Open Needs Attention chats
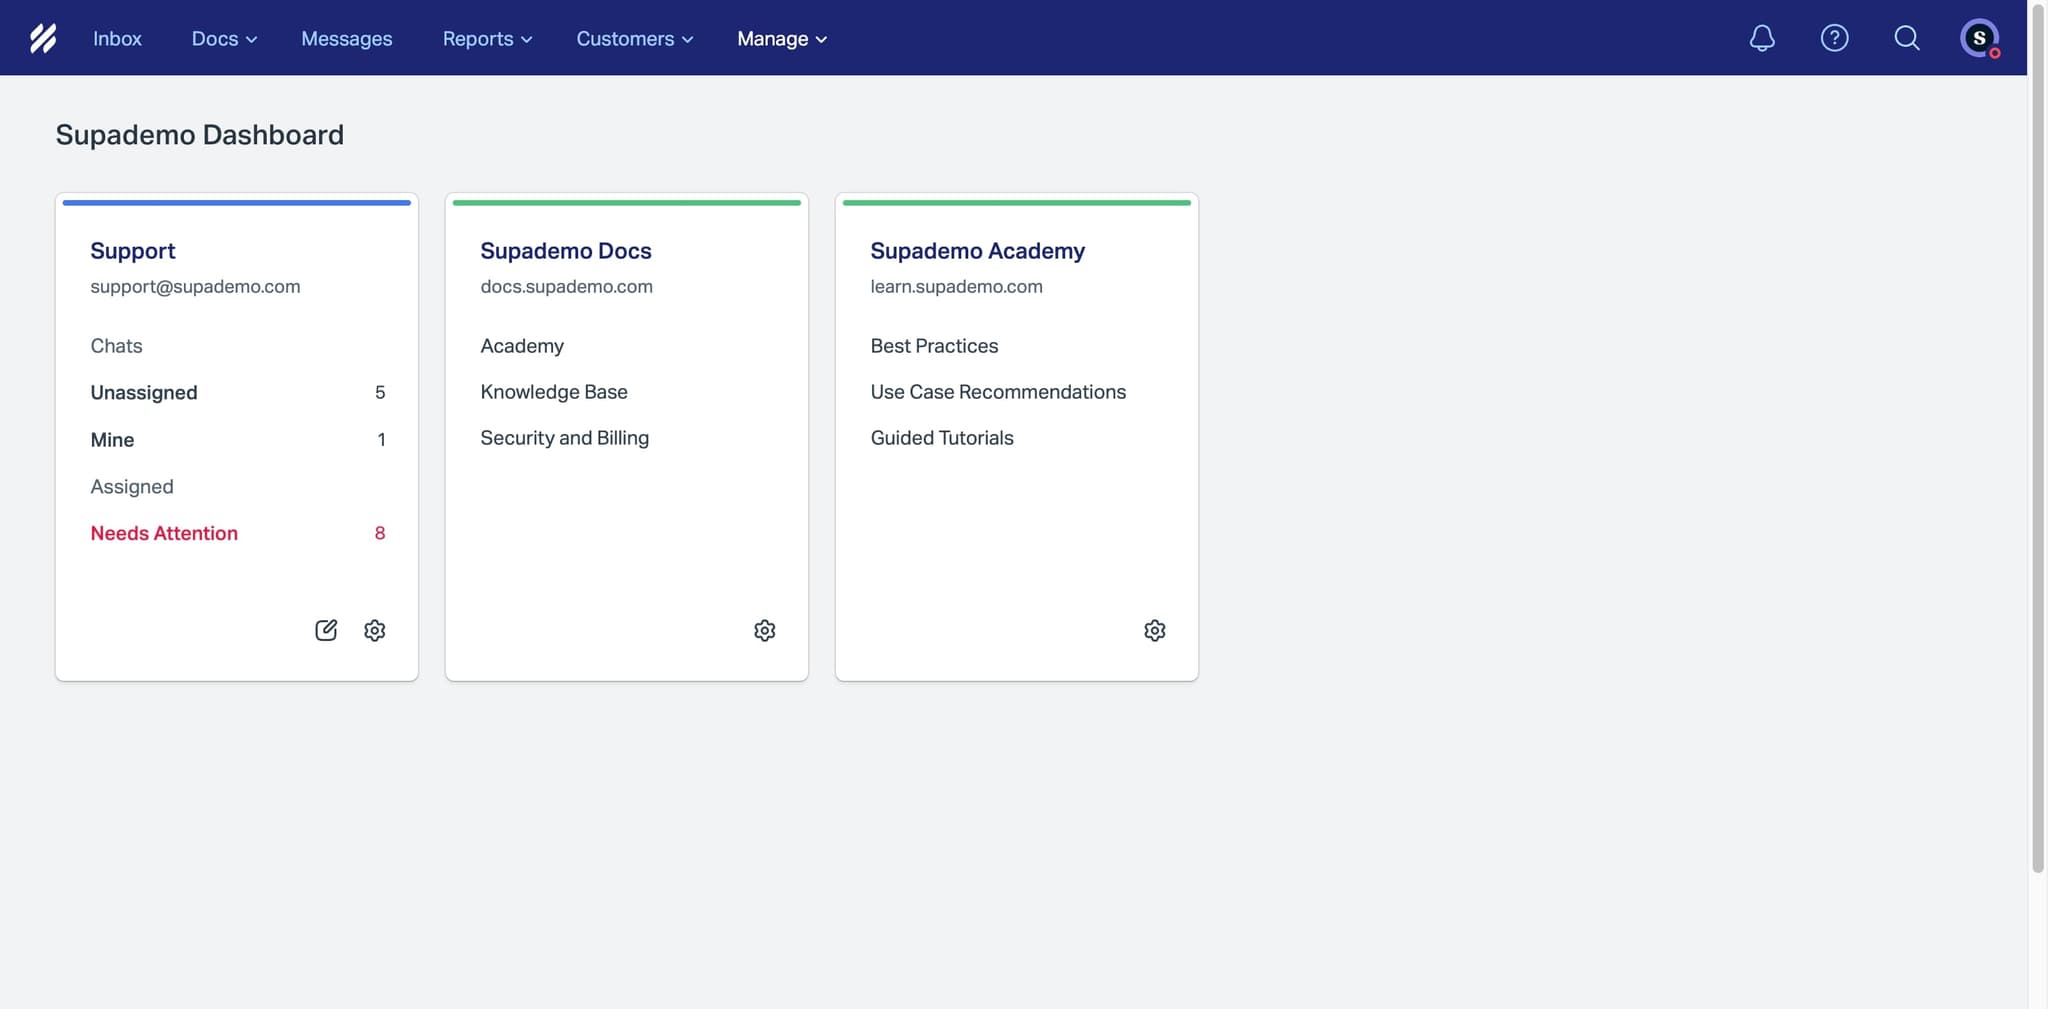Screen dimensions: 2048x1009 pos(164,532)
